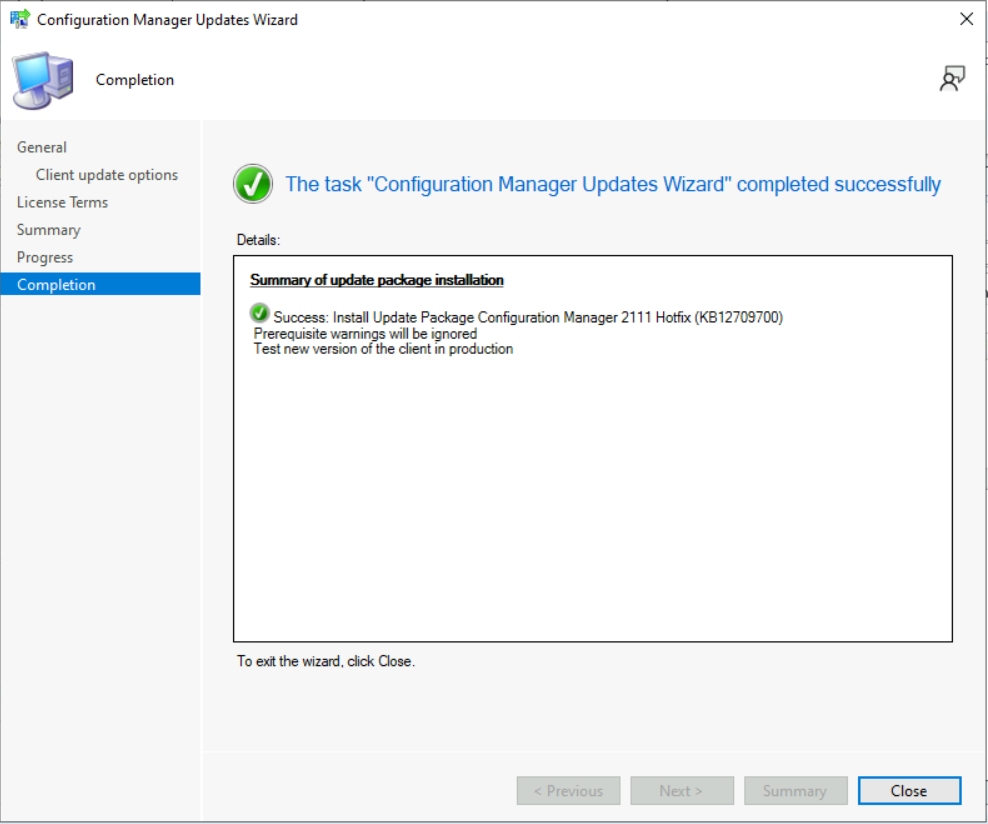Select the highlighted Completion step

[x=101, y=284]
